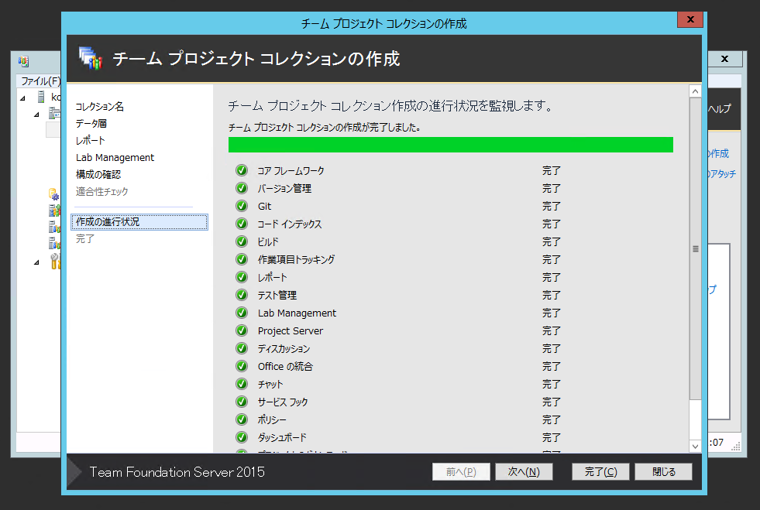This screenshot has height=510, width=760.
Task: Collapse the top server node in background tree
Action: click(23, 98)
